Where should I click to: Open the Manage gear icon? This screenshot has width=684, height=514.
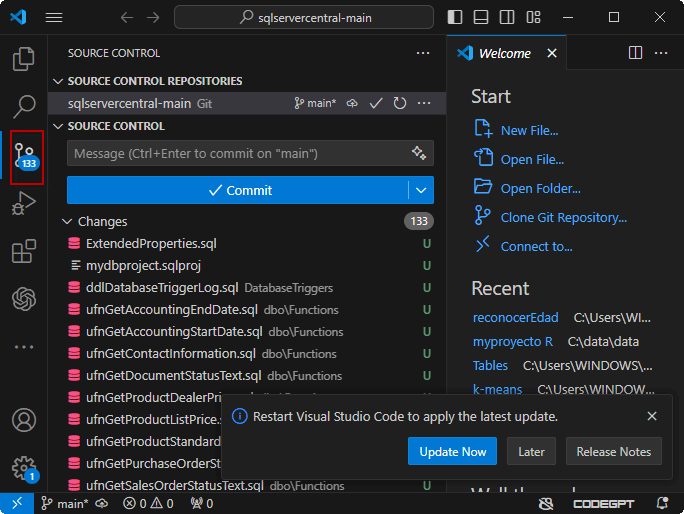(23, 468)
